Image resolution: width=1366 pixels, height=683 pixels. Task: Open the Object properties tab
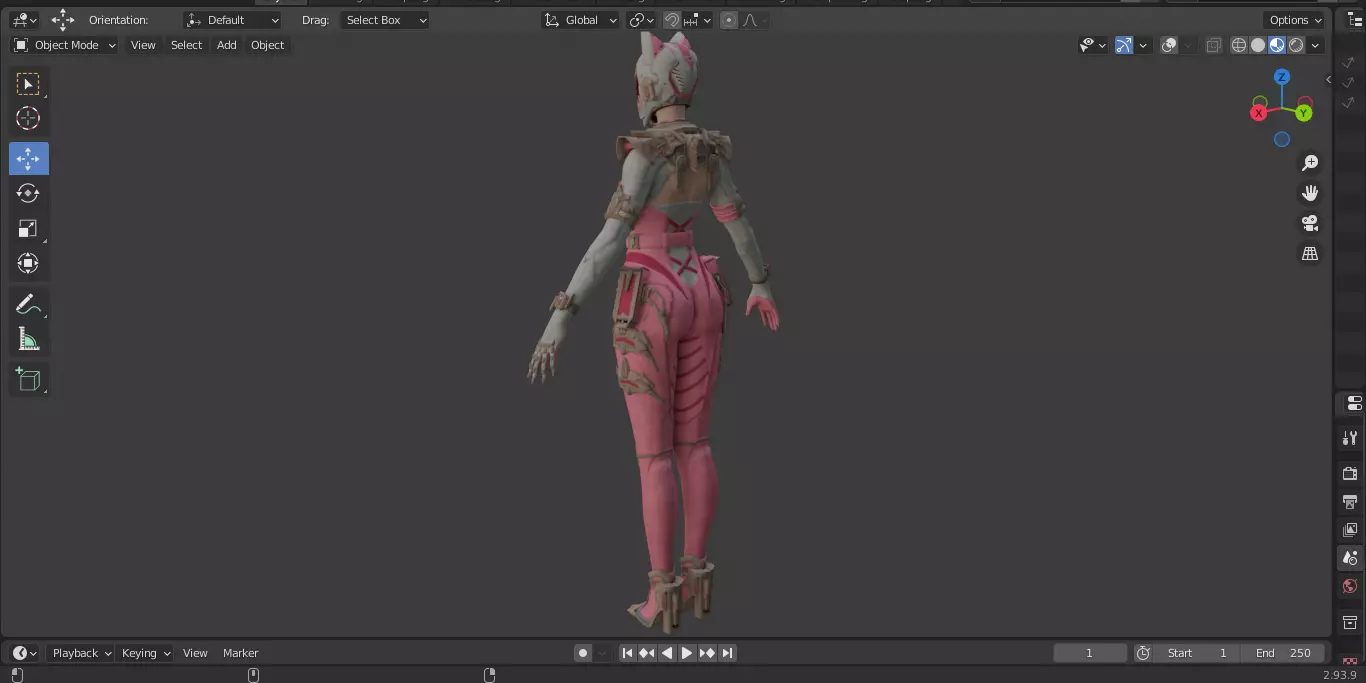[1350, 623]
